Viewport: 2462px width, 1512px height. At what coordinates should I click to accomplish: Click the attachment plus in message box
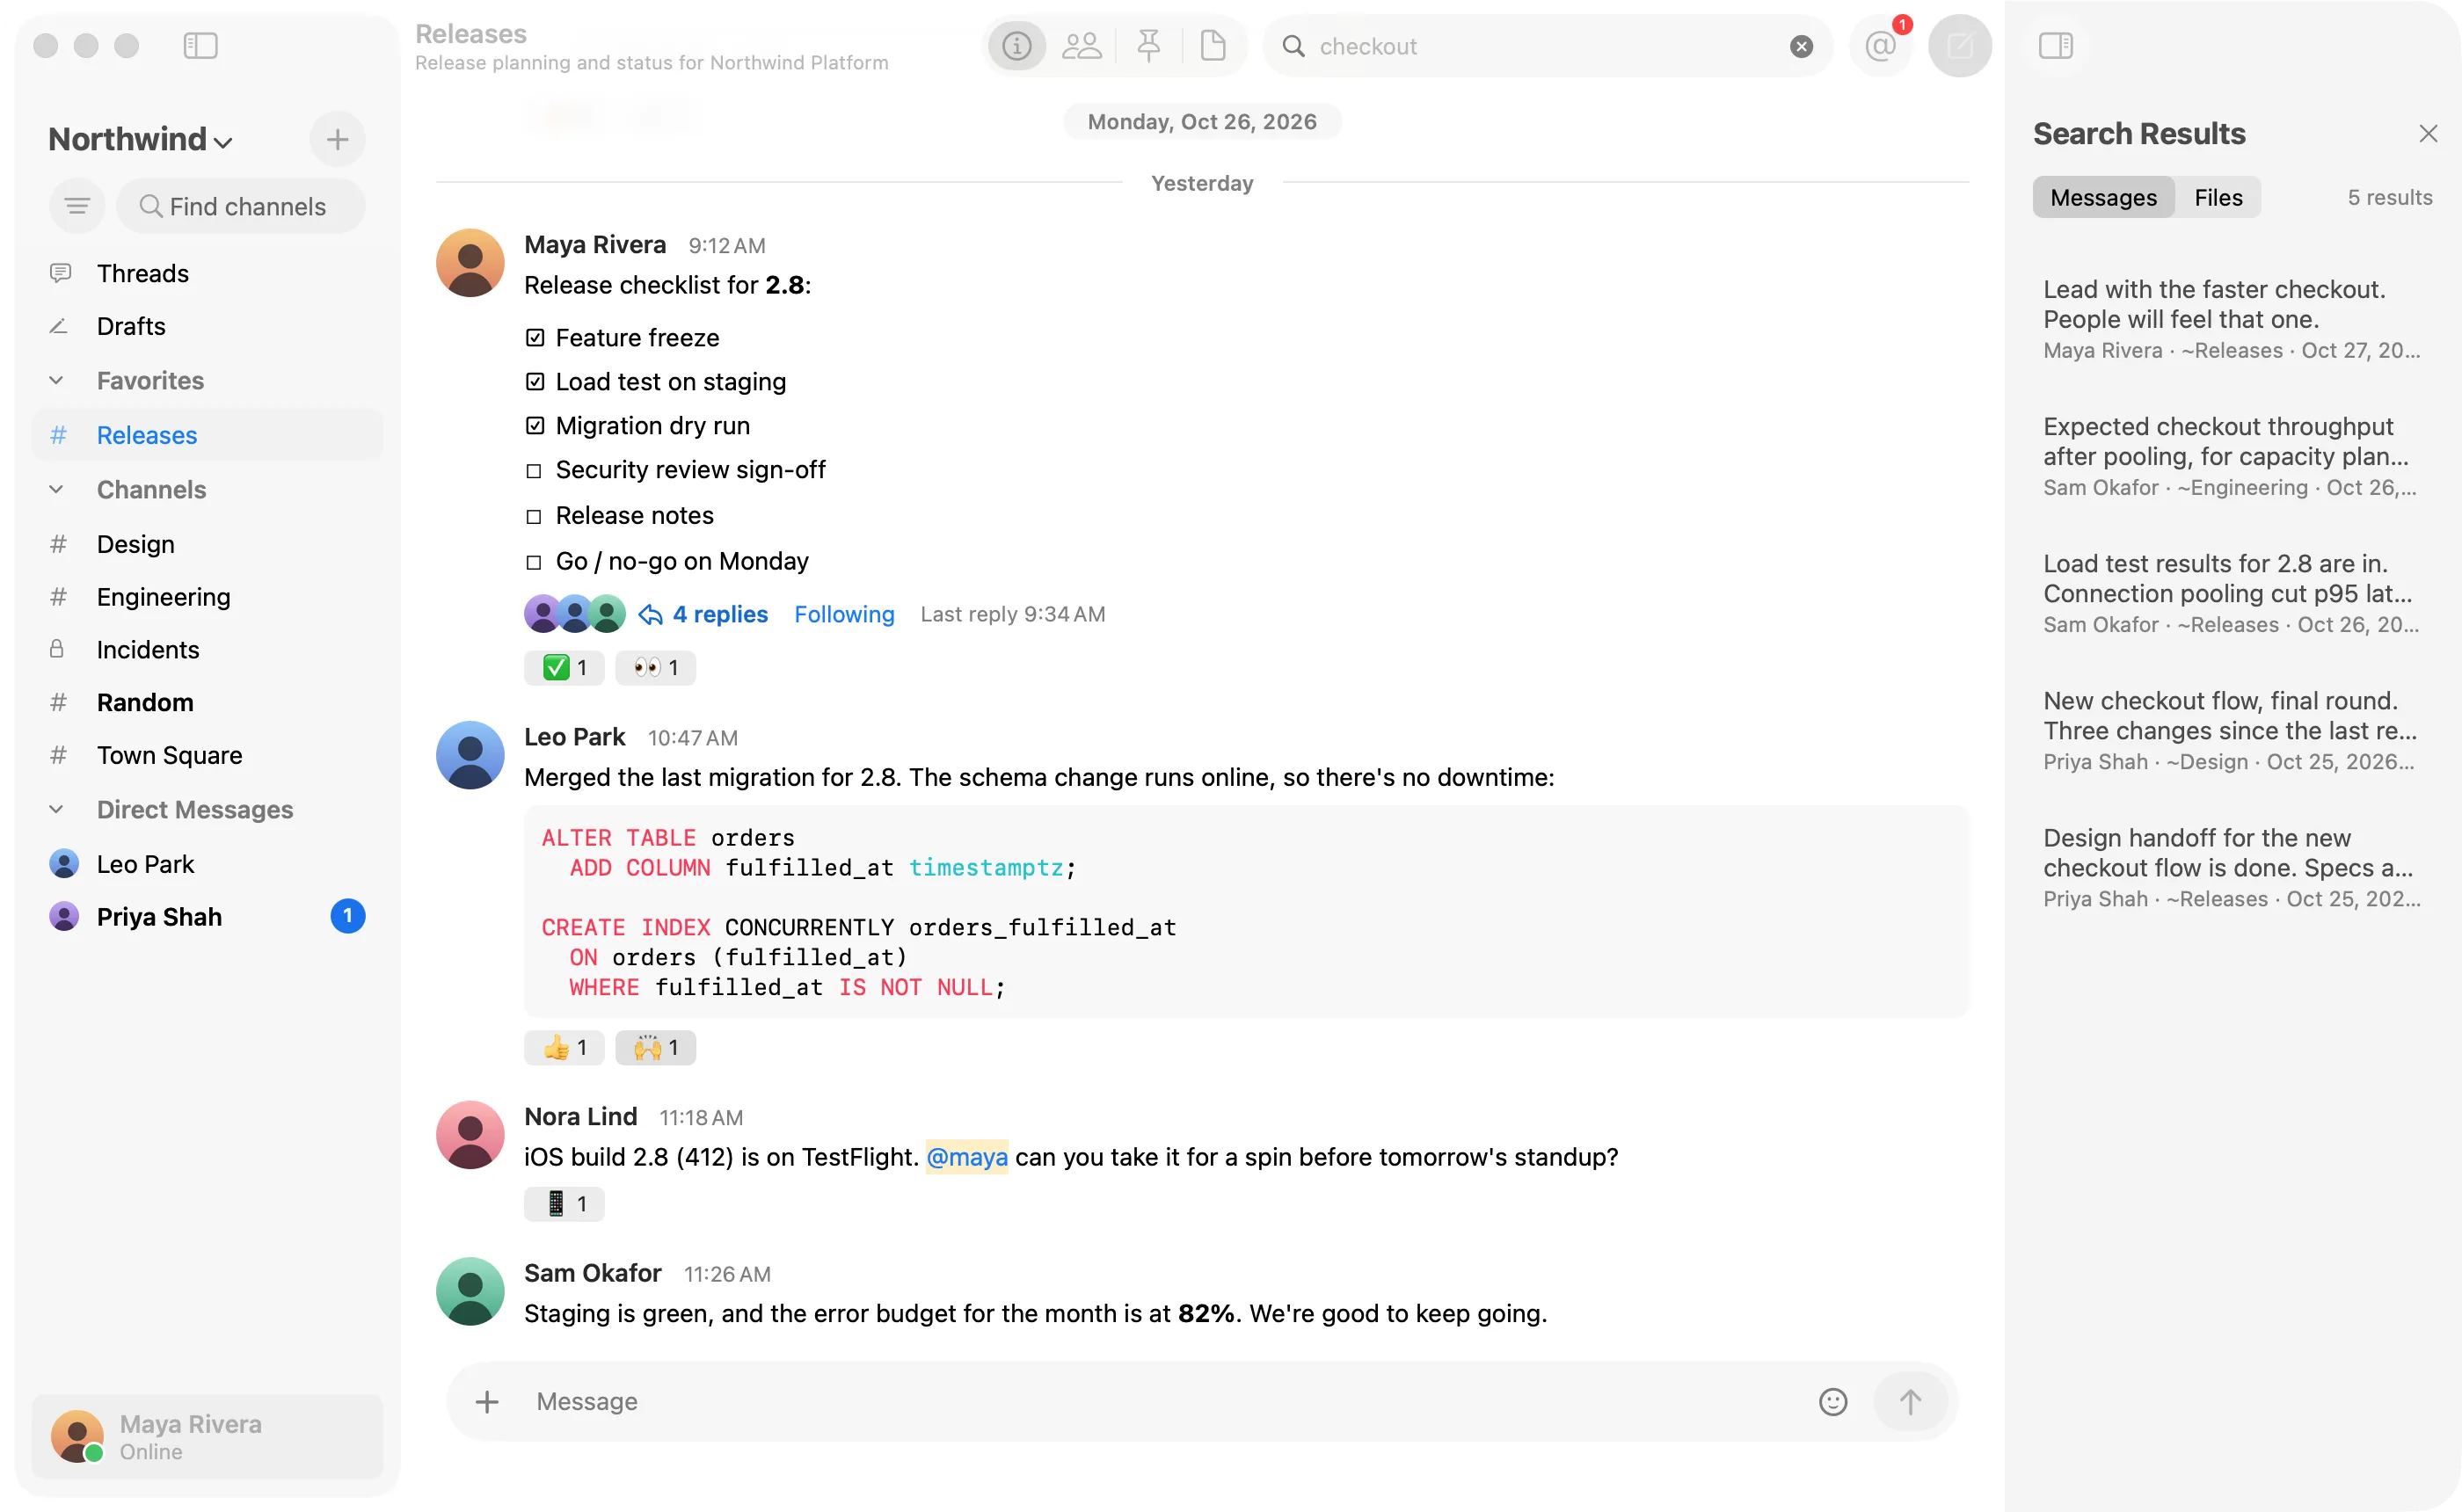point(487,1401)
